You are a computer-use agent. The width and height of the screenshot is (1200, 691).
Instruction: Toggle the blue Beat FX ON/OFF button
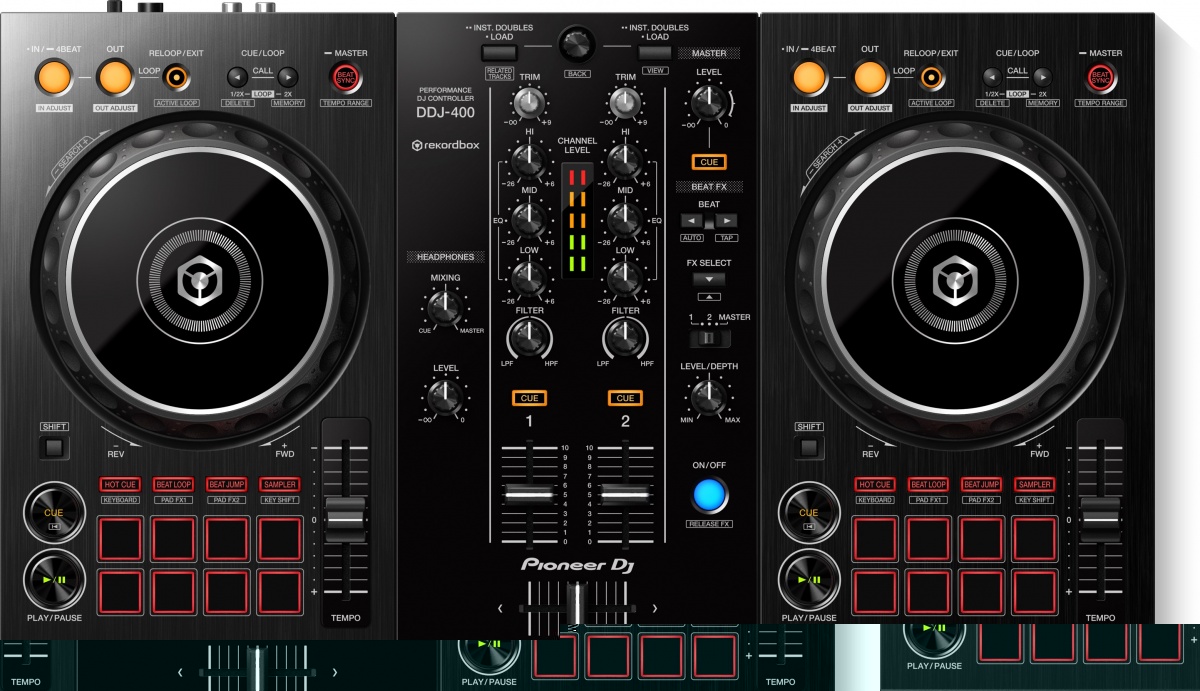(708, 495)
